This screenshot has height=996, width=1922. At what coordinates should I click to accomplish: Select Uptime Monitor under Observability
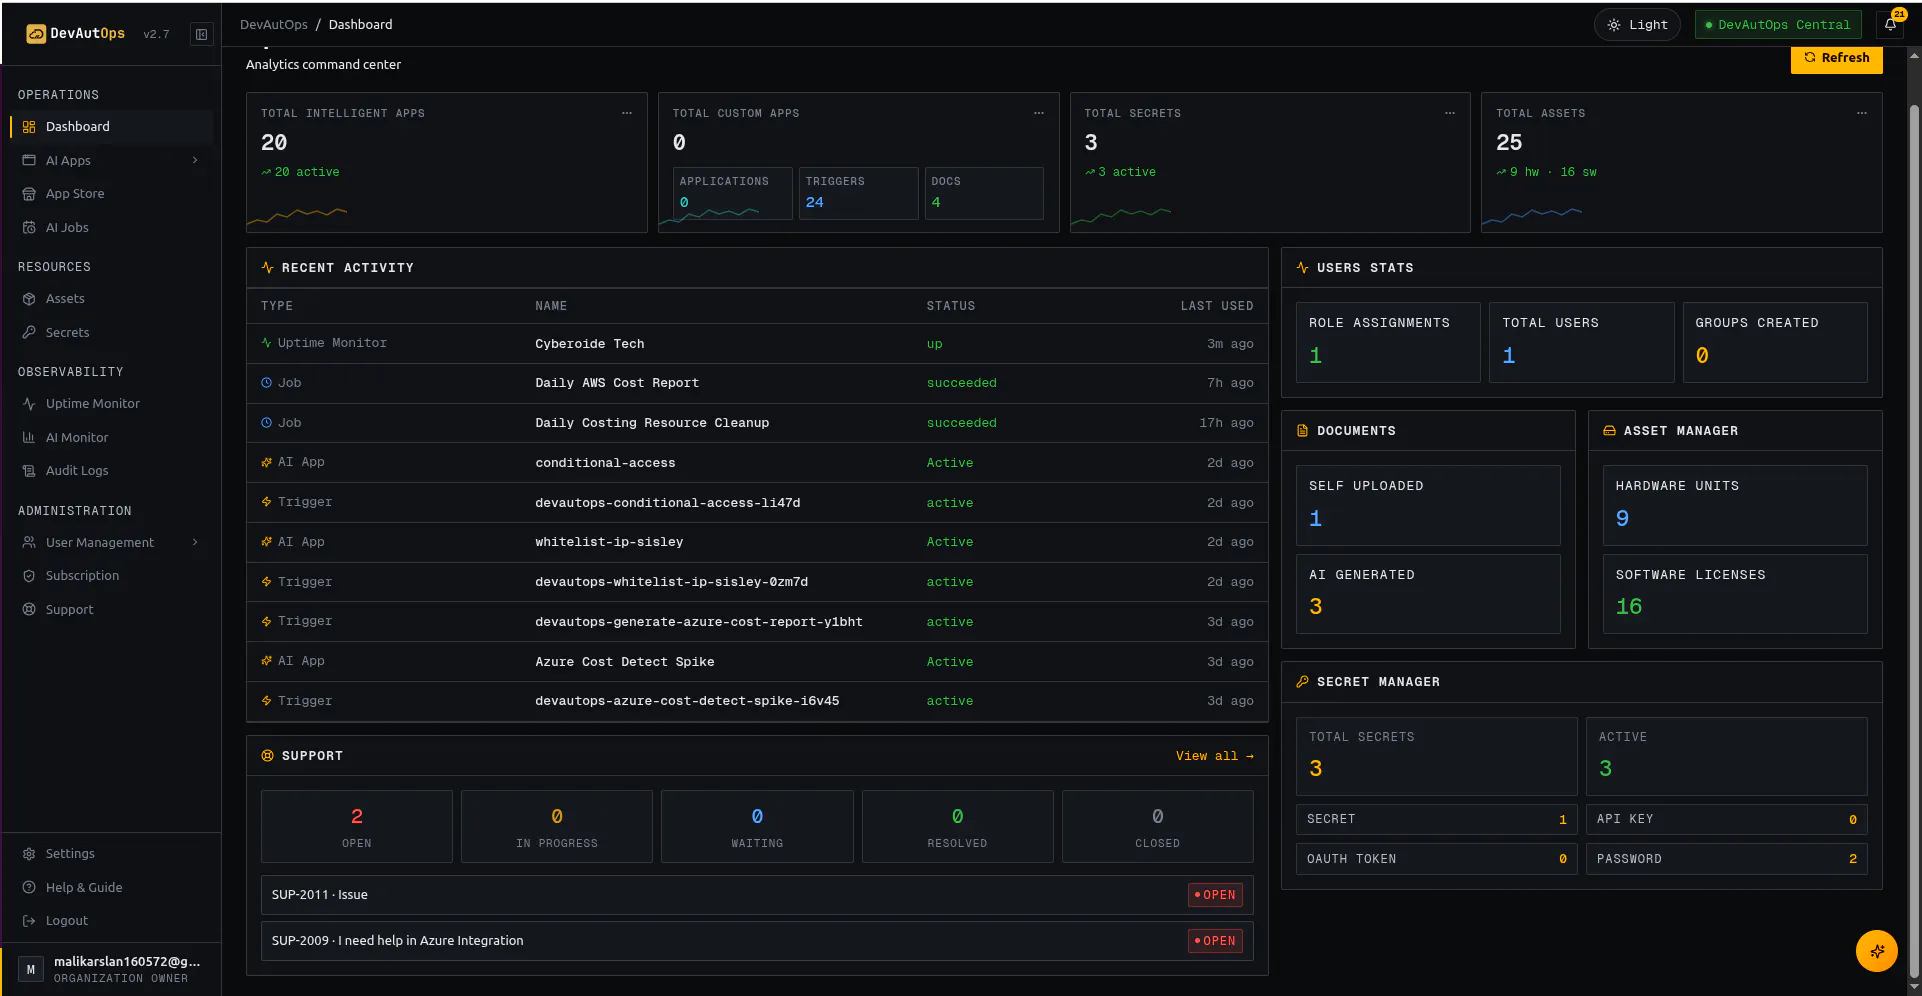[x=112, y=404]
